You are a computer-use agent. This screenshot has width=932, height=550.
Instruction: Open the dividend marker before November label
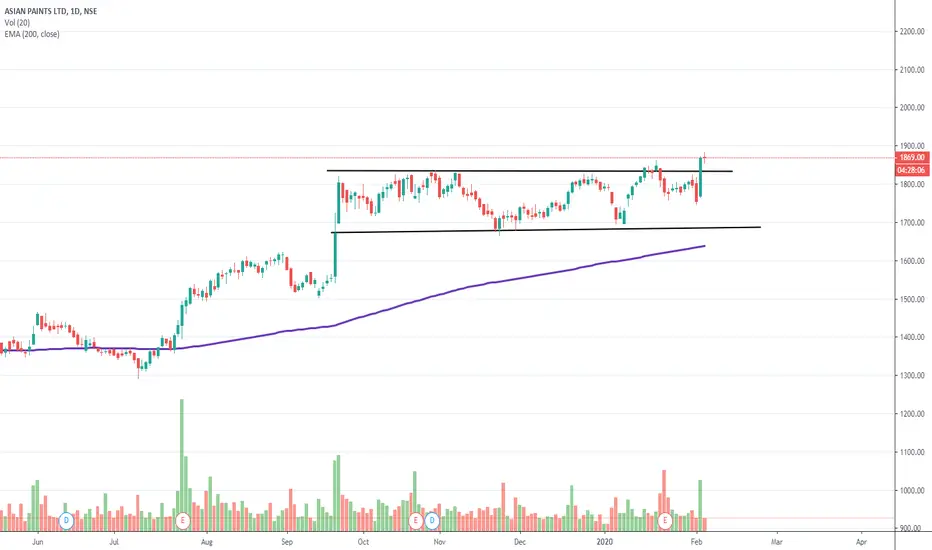[432, 521]
